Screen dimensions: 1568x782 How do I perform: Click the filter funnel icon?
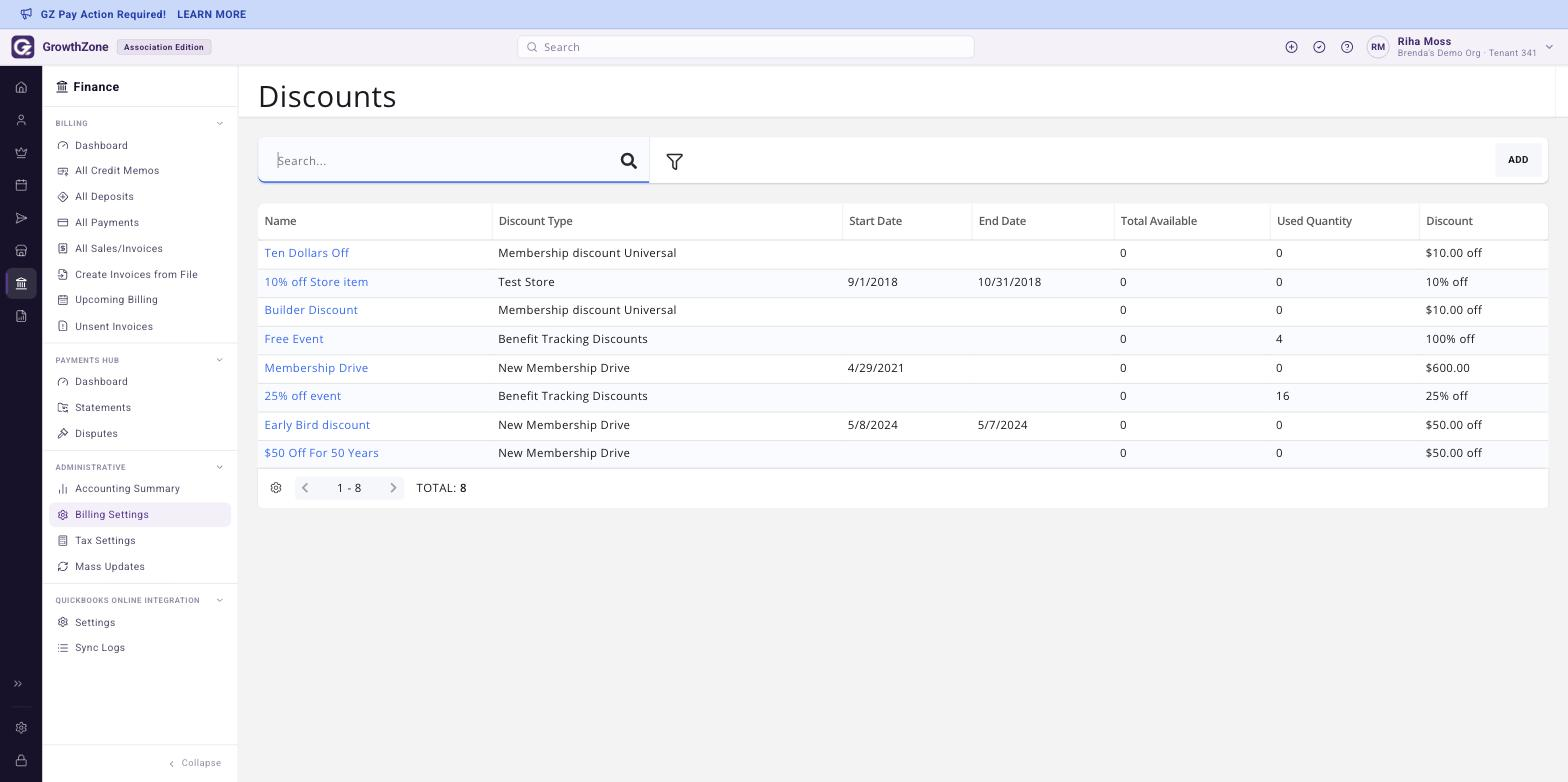[675, 161]
